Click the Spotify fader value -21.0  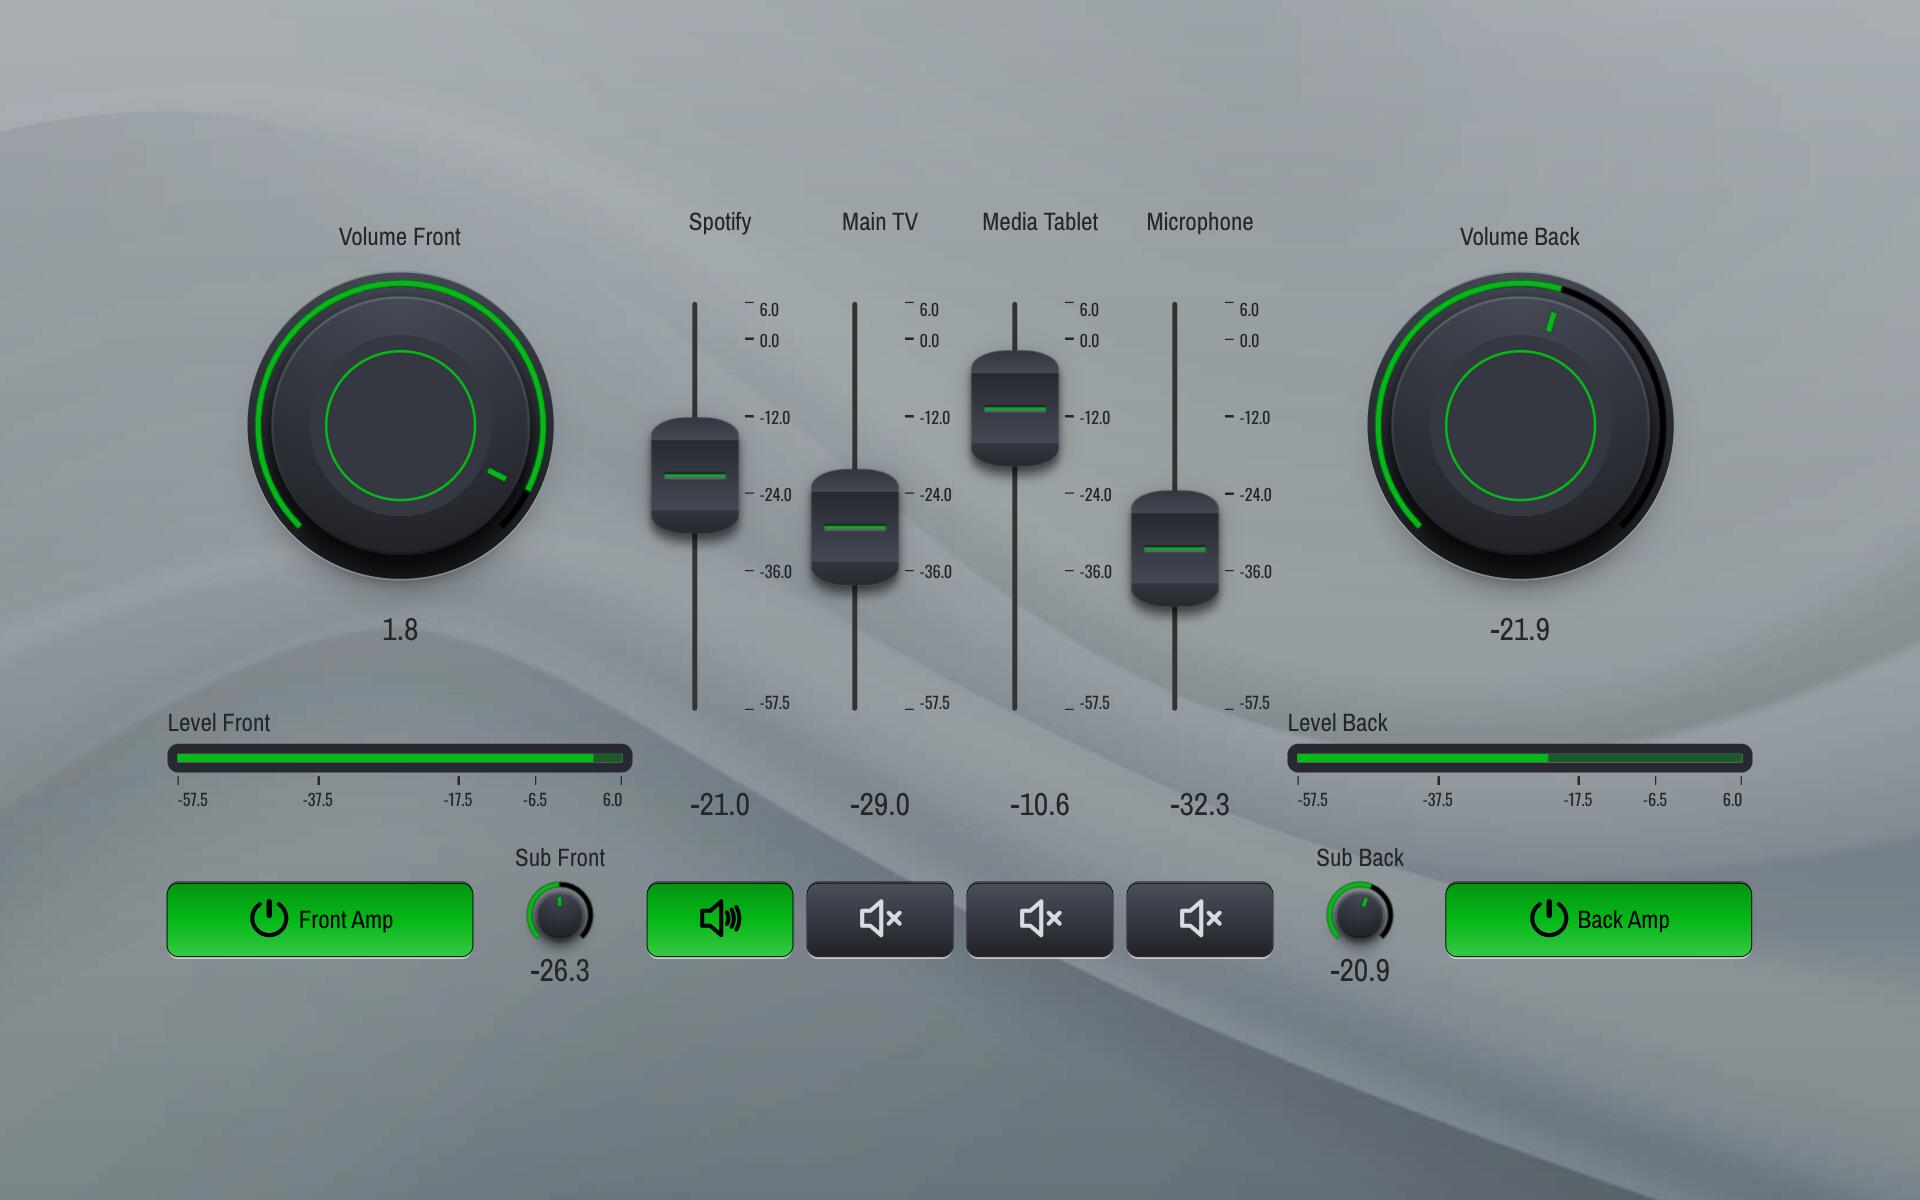pos(719,805)
